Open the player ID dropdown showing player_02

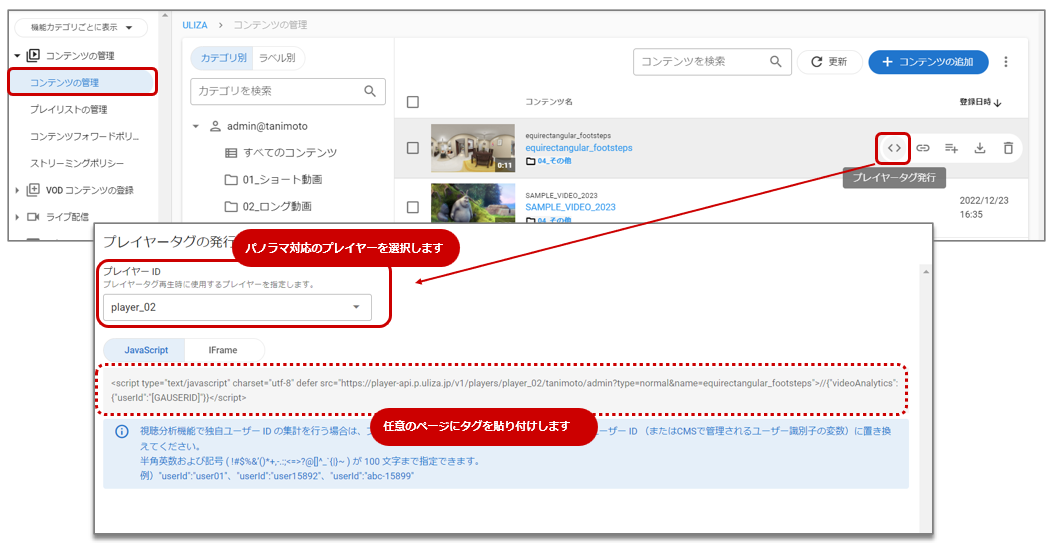[237, 307]
